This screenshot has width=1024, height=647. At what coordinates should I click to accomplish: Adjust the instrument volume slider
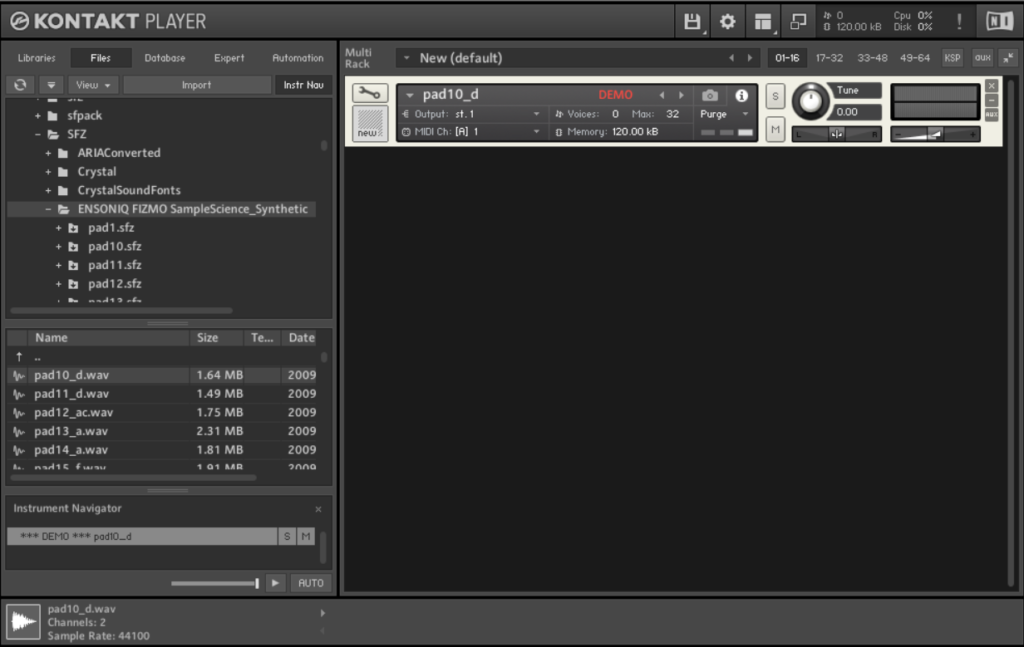click(935, 134)
